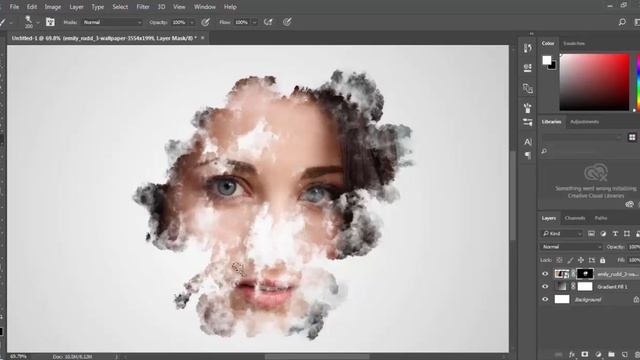The width and height of the screenshot is (640, 360).
Task: Toggle the Brush Settings panel button in options bar
Action: pyautogui.click(x=50, y=22)
